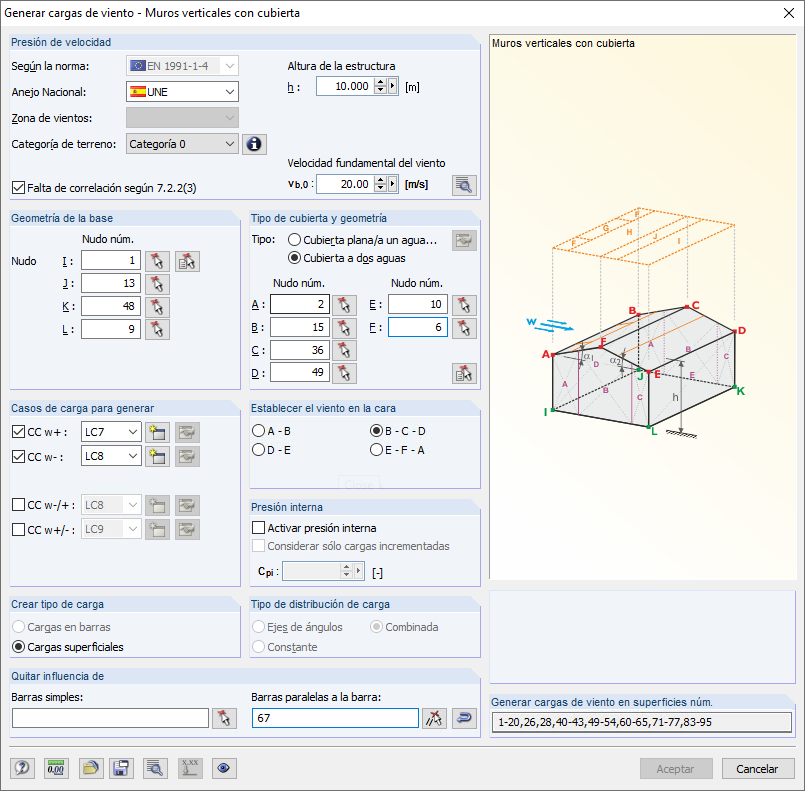Screen dimensions: 805x791
Task: Select Cubierta plana/a un agua roof type
Action: (294, 240)
